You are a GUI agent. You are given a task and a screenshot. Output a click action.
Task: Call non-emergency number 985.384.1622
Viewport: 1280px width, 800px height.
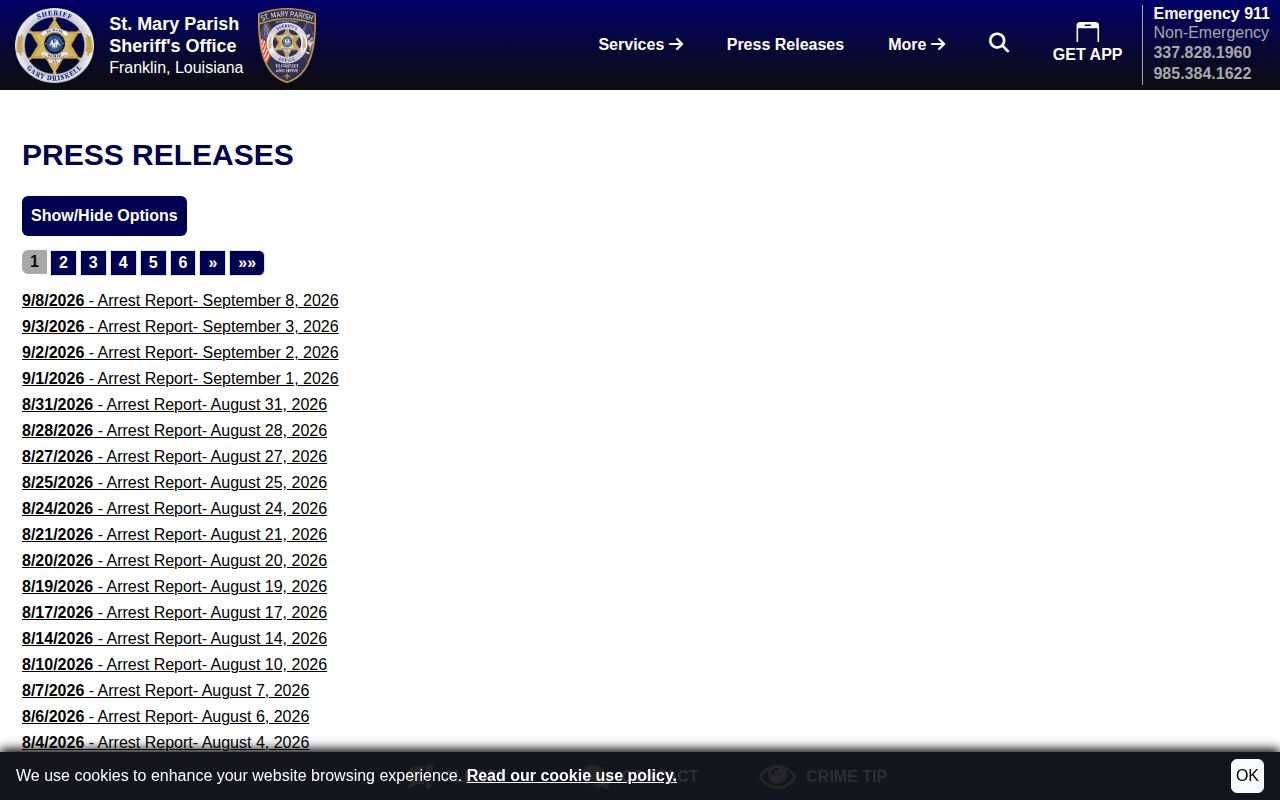[x=1202, y=74]
